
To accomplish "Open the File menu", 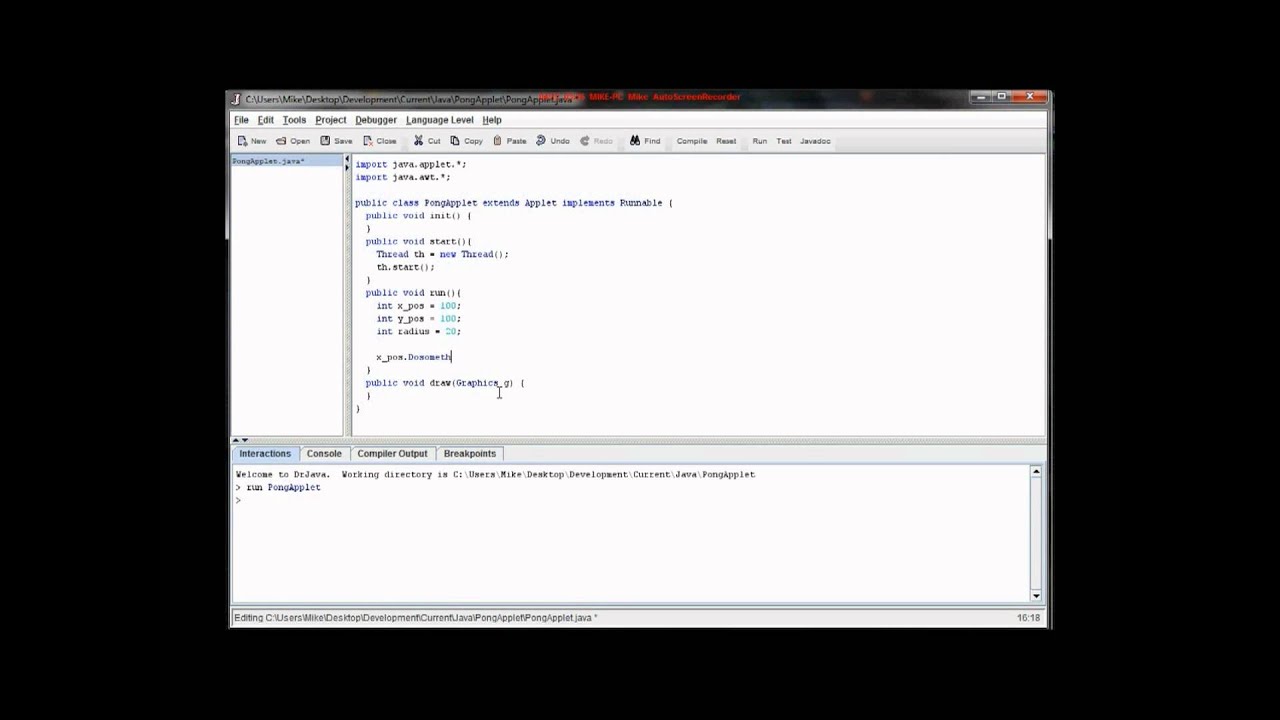I will click(x=241, y=120).
